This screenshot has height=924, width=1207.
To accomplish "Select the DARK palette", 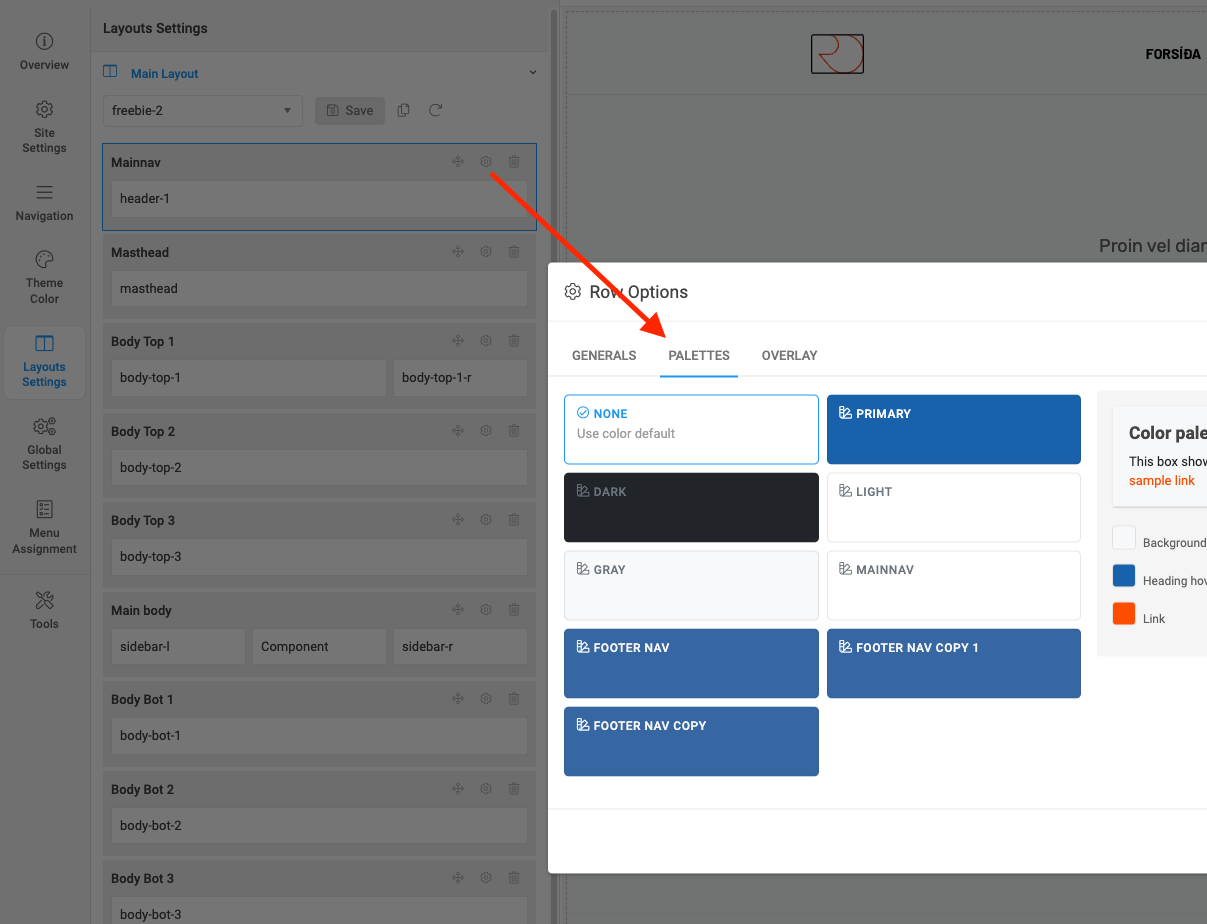I will tap(691, 507).
